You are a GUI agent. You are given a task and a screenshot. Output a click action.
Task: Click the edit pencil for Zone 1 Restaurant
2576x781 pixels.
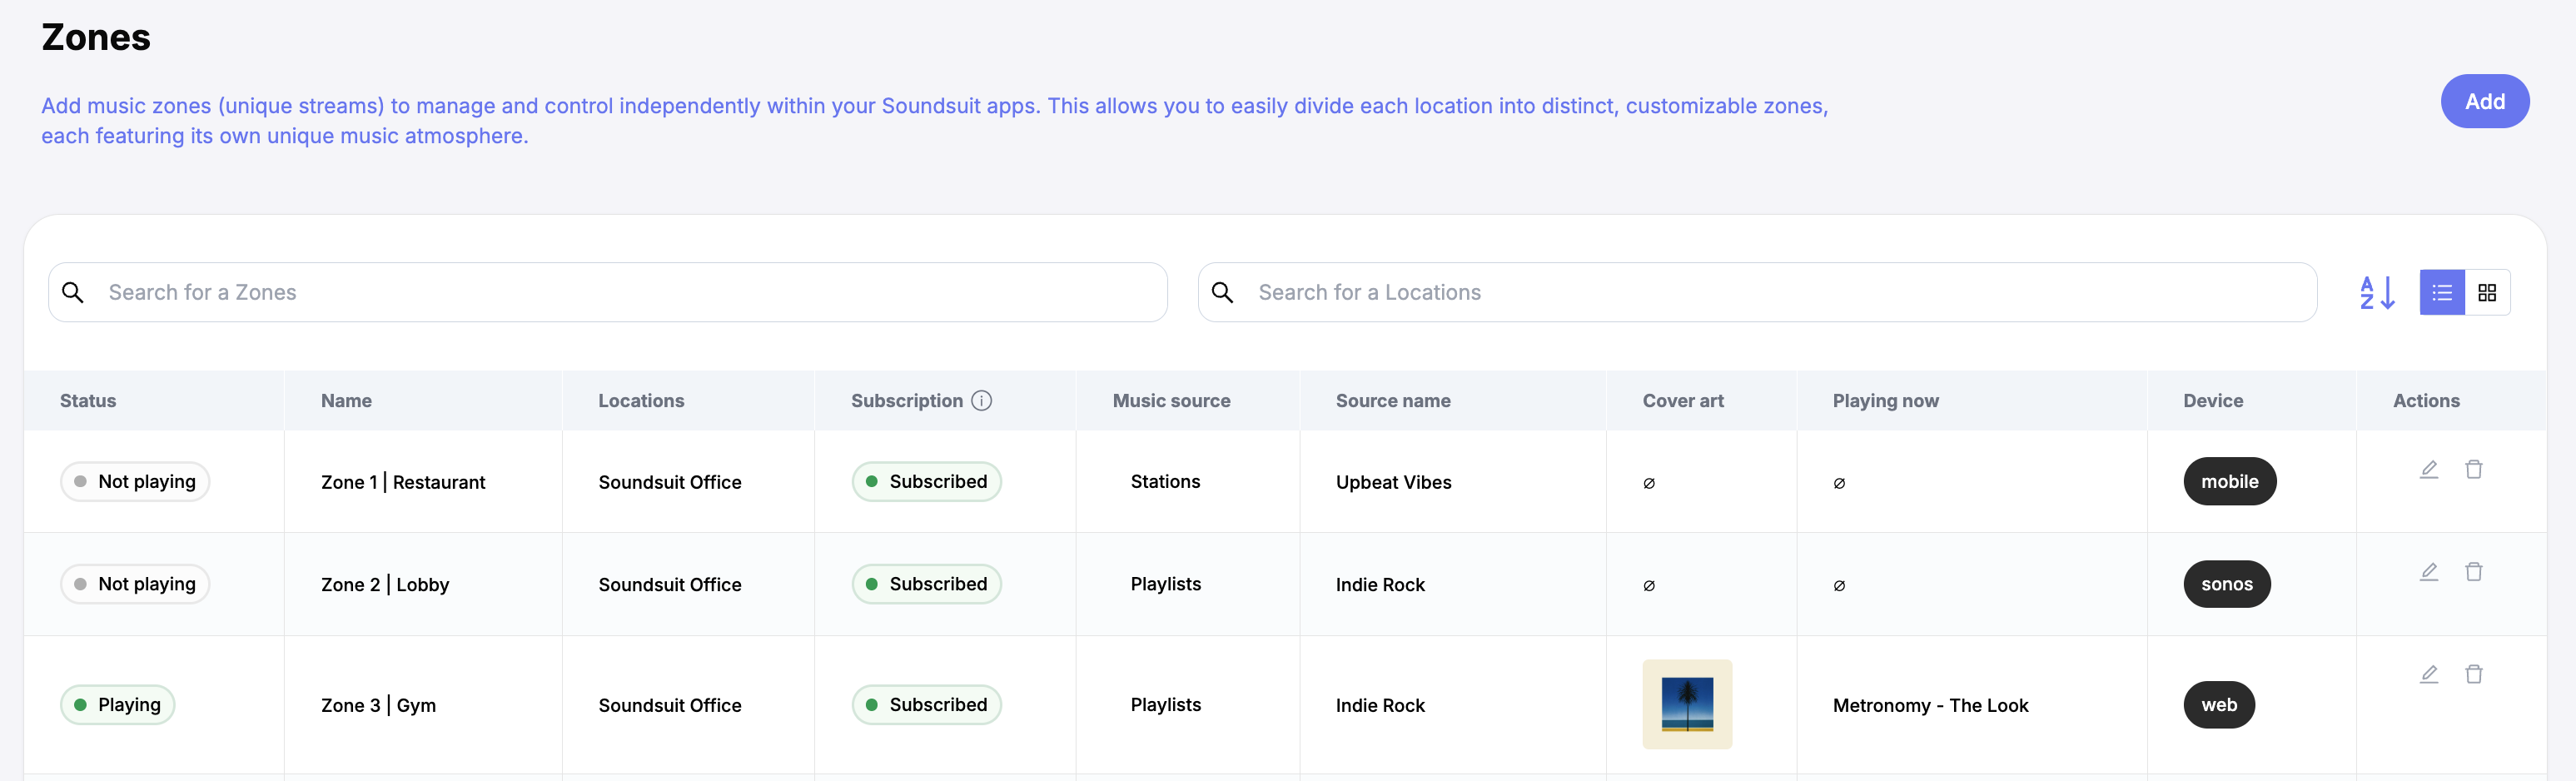tap(2428, 469)
